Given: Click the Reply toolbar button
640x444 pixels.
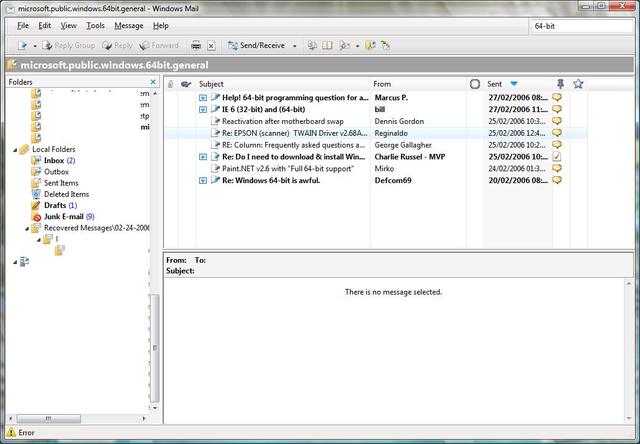Looking at the screenshot, I should click(x=118, y=46).
